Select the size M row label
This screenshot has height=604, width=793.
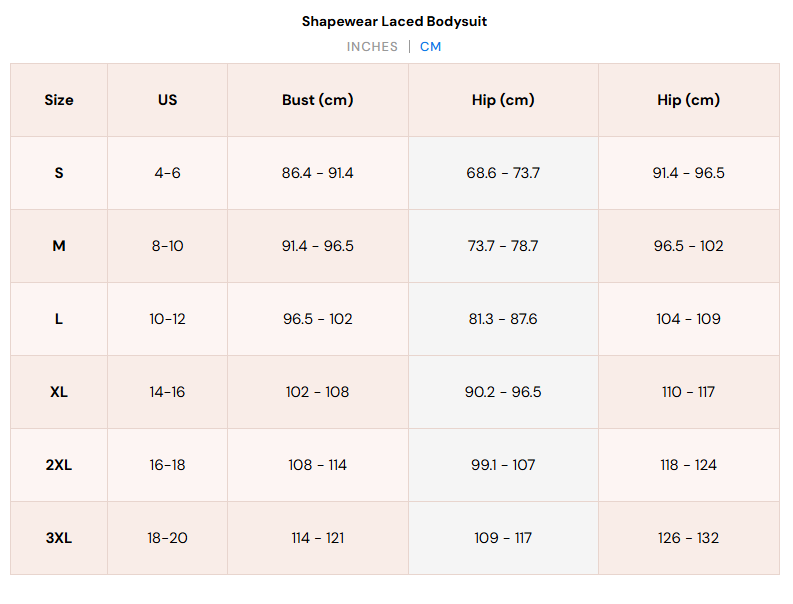[x=59, y=246]
